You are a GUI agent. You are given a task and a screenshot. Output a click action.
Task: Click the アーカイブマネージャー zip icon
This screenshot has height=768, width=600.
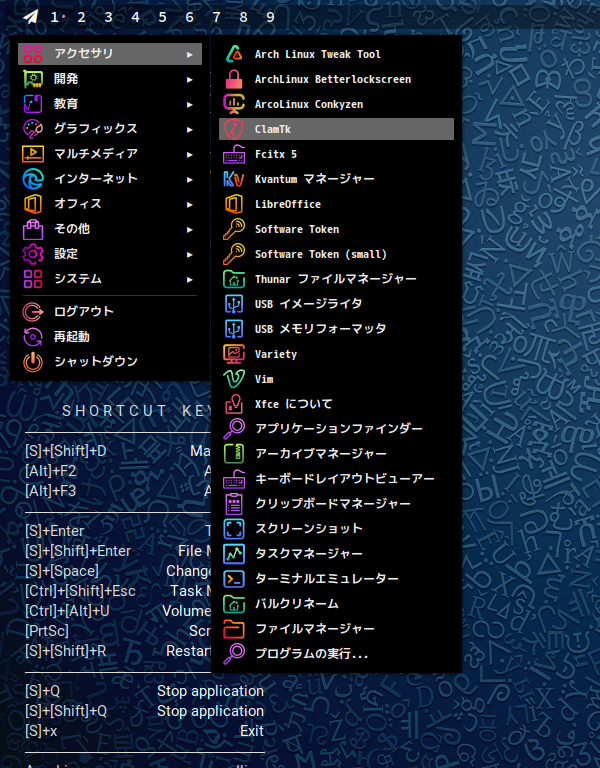click(x=234, y=454)
